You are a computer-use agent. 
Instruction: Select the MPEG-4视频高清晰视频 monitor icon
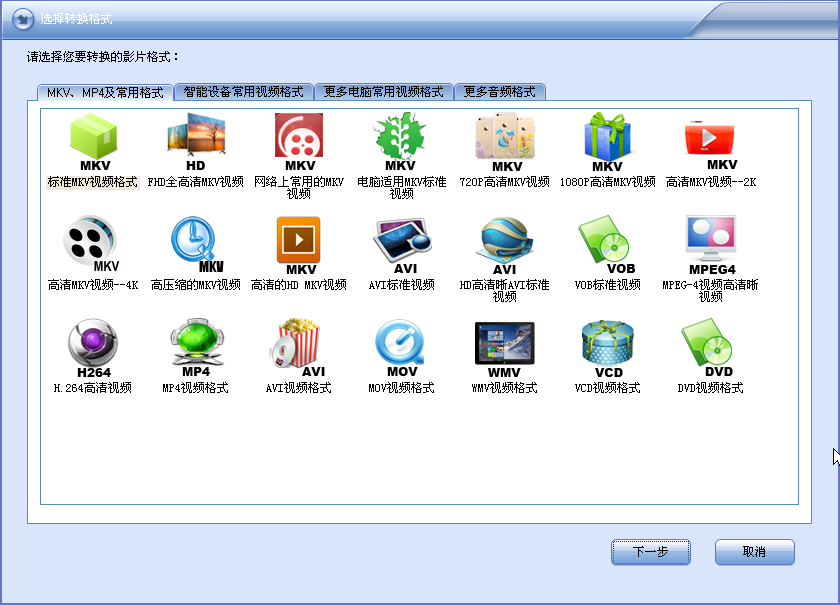[x=711, y=245]
